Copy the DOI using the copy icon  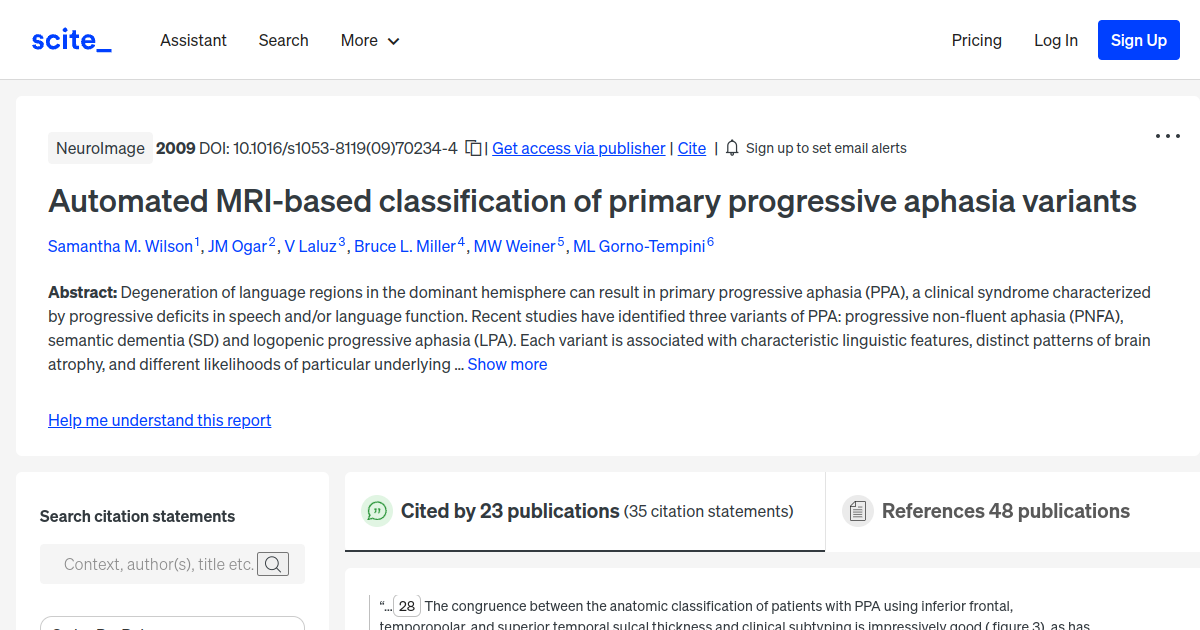coord(471,146)
